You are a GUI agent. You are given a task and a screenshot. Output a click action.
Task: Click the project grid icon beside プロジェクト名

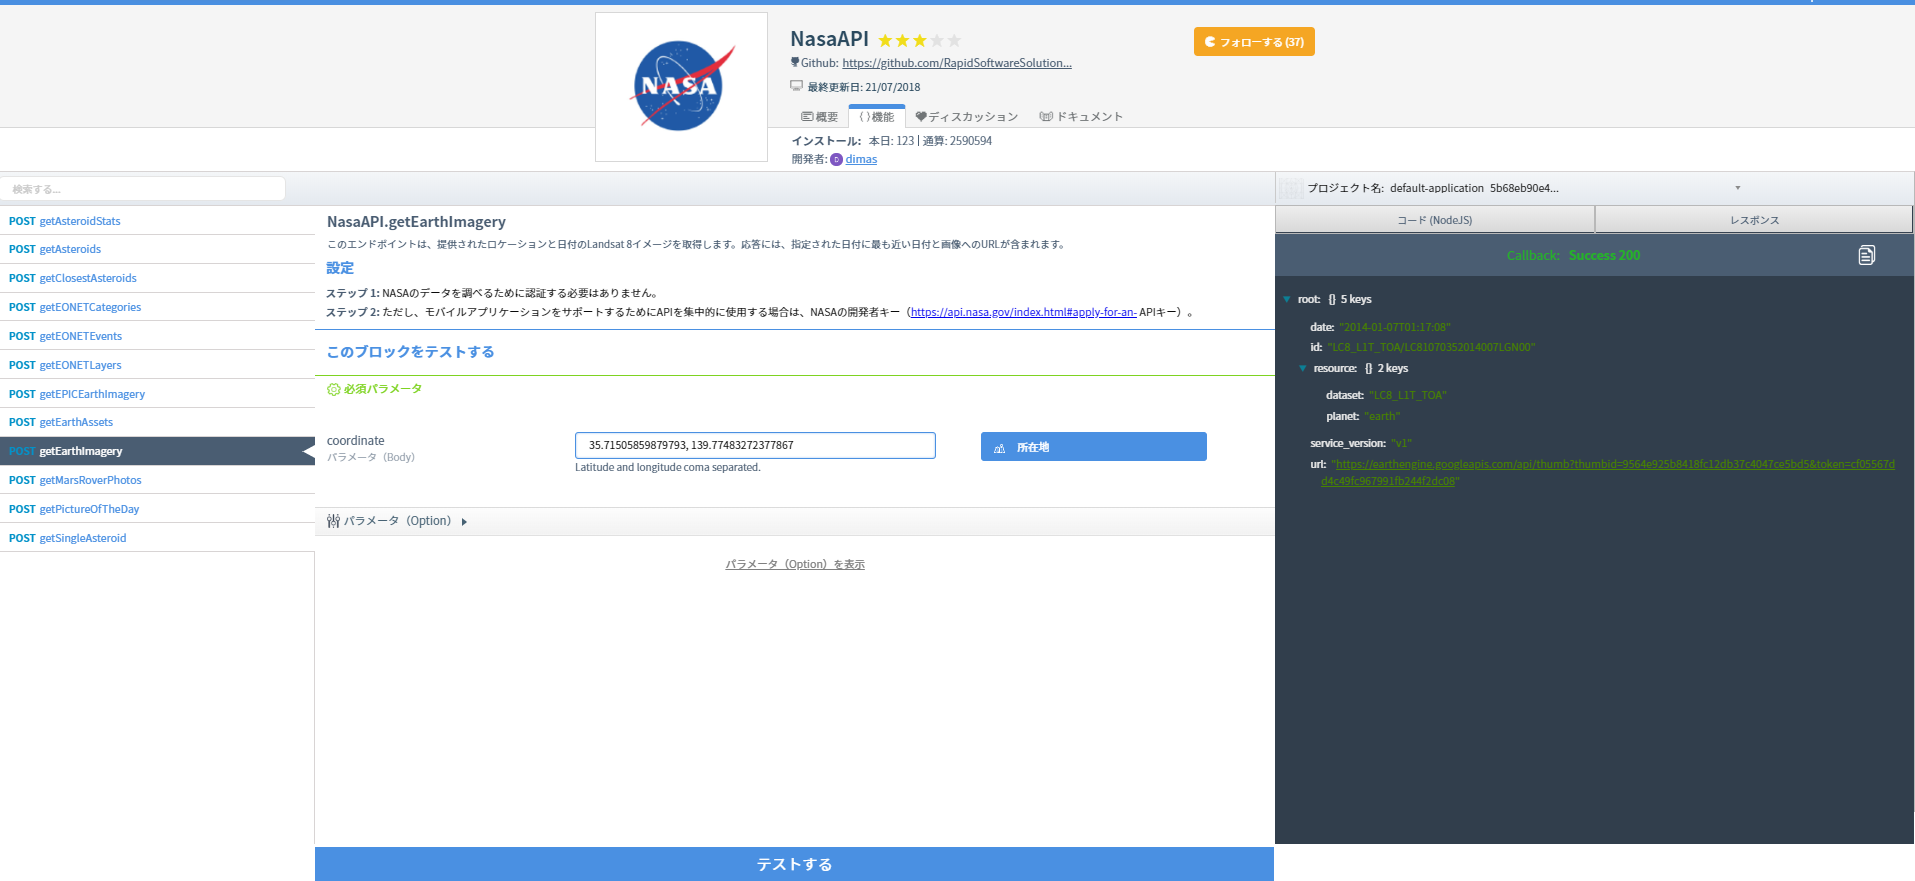click(1292, 188)
